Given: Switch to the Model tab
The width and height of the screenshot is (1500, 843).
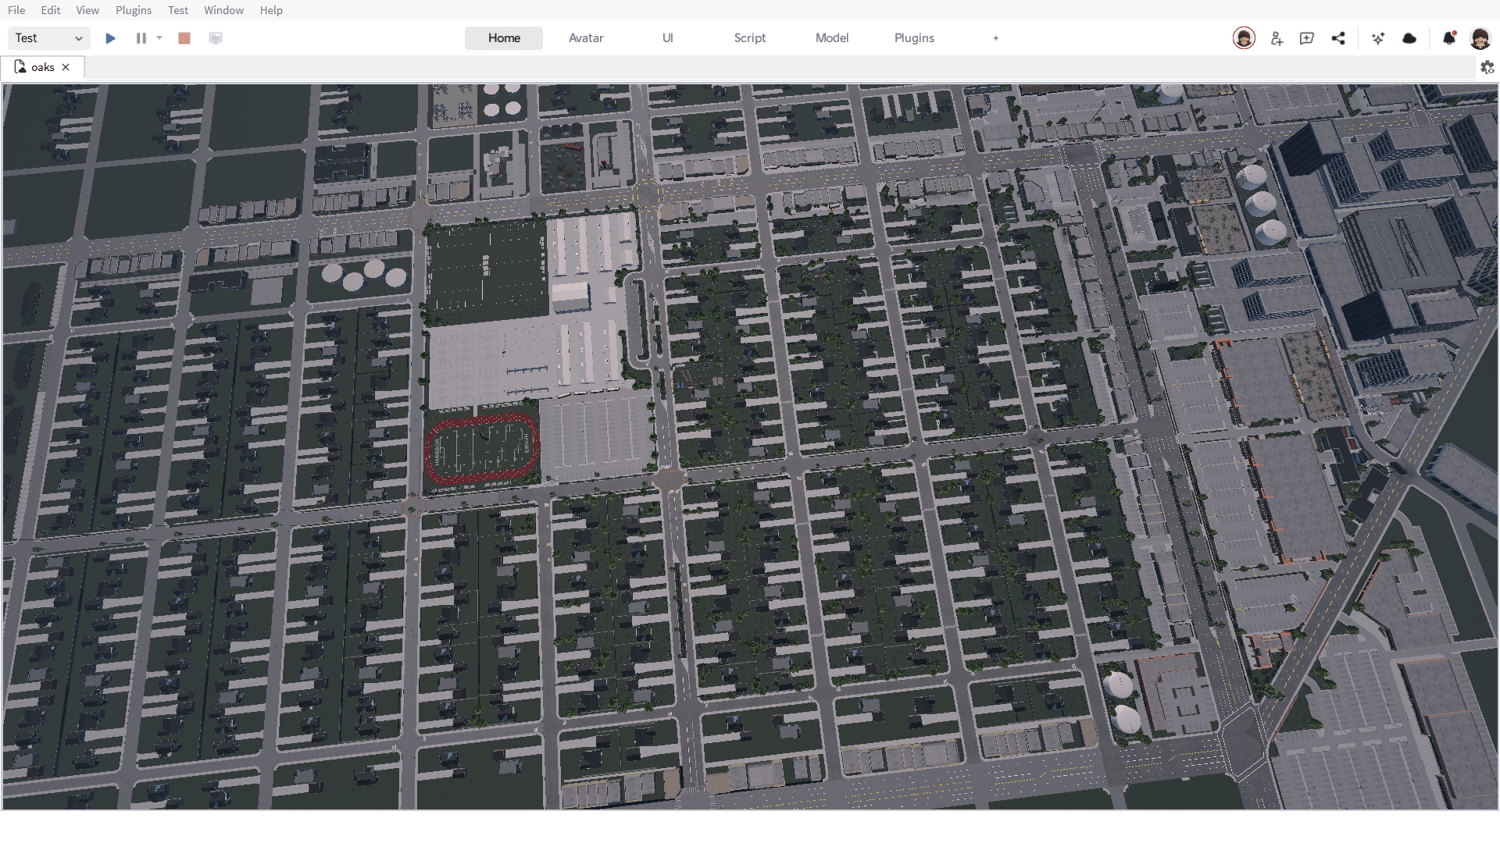Looking at the screenshot, I should pyautogui.click(x=832, y=38).
